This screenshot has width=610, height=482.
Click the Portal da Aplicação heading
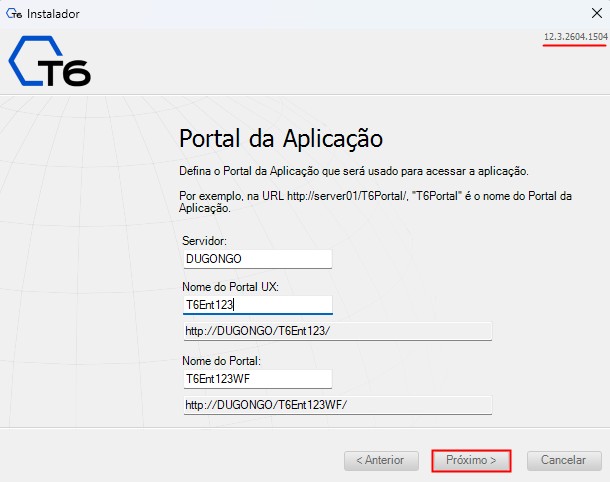281,139
